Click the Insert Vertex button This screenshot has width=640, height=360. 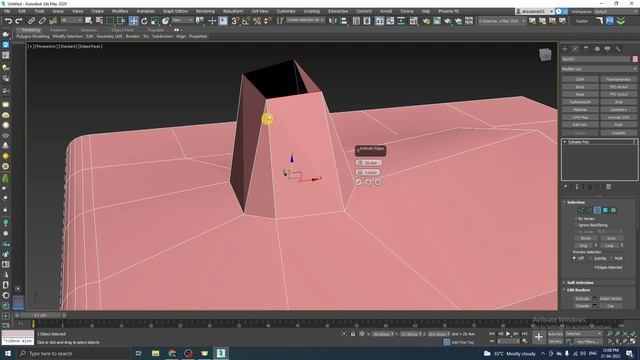point(610,299)
